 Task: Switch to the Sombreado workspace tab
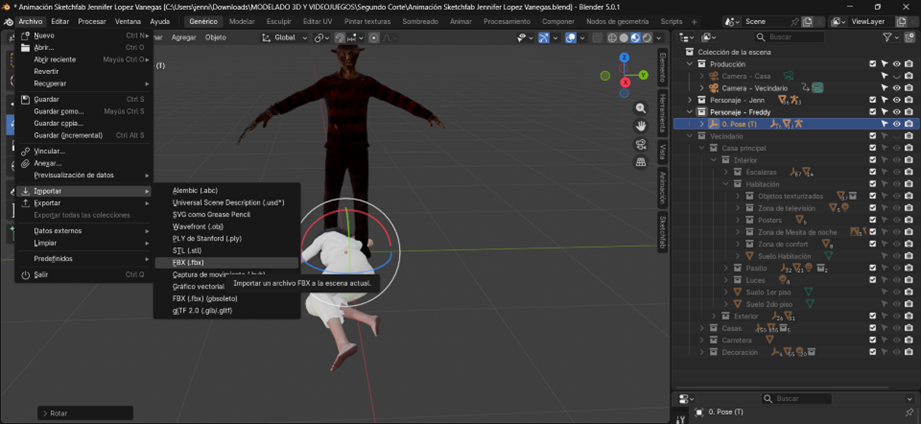pyautogui.click(x=420, y=21)
